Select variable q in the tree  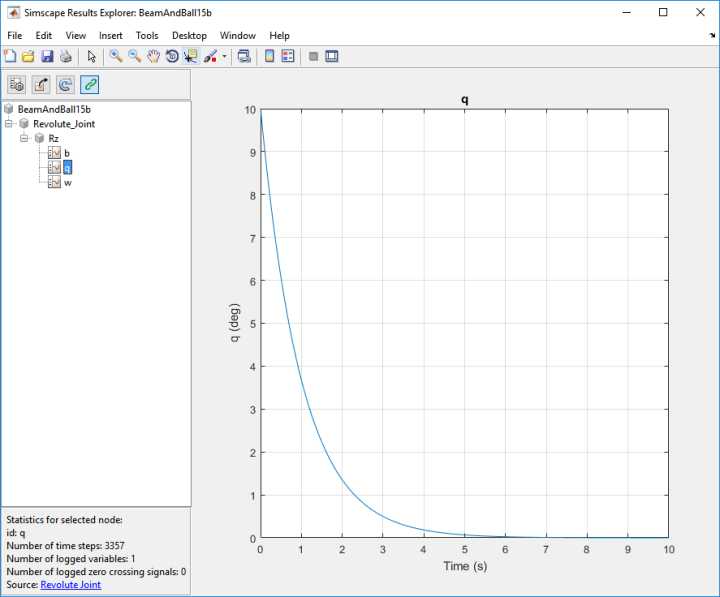[68, 168]
